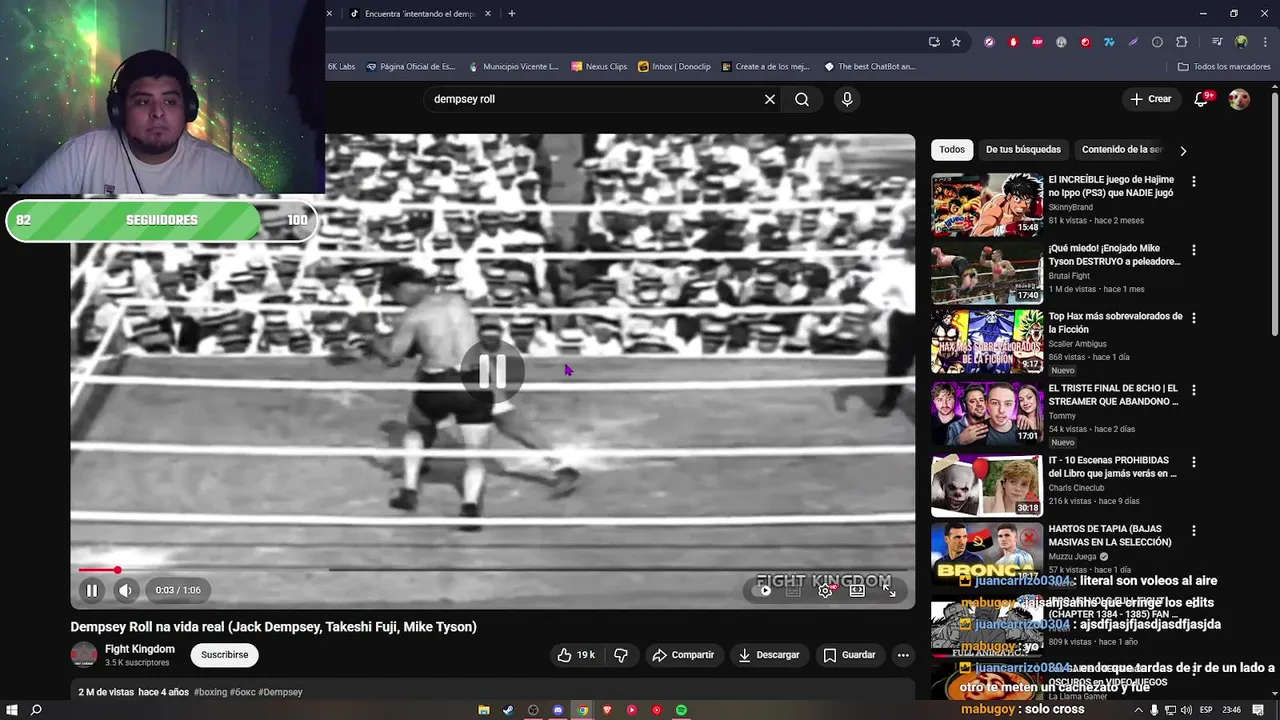Image resolution: width=1280 pixels, height=720 pixels.
Task: Click the page scrollbar on the right edge
Action: (x=1274, y=215)
